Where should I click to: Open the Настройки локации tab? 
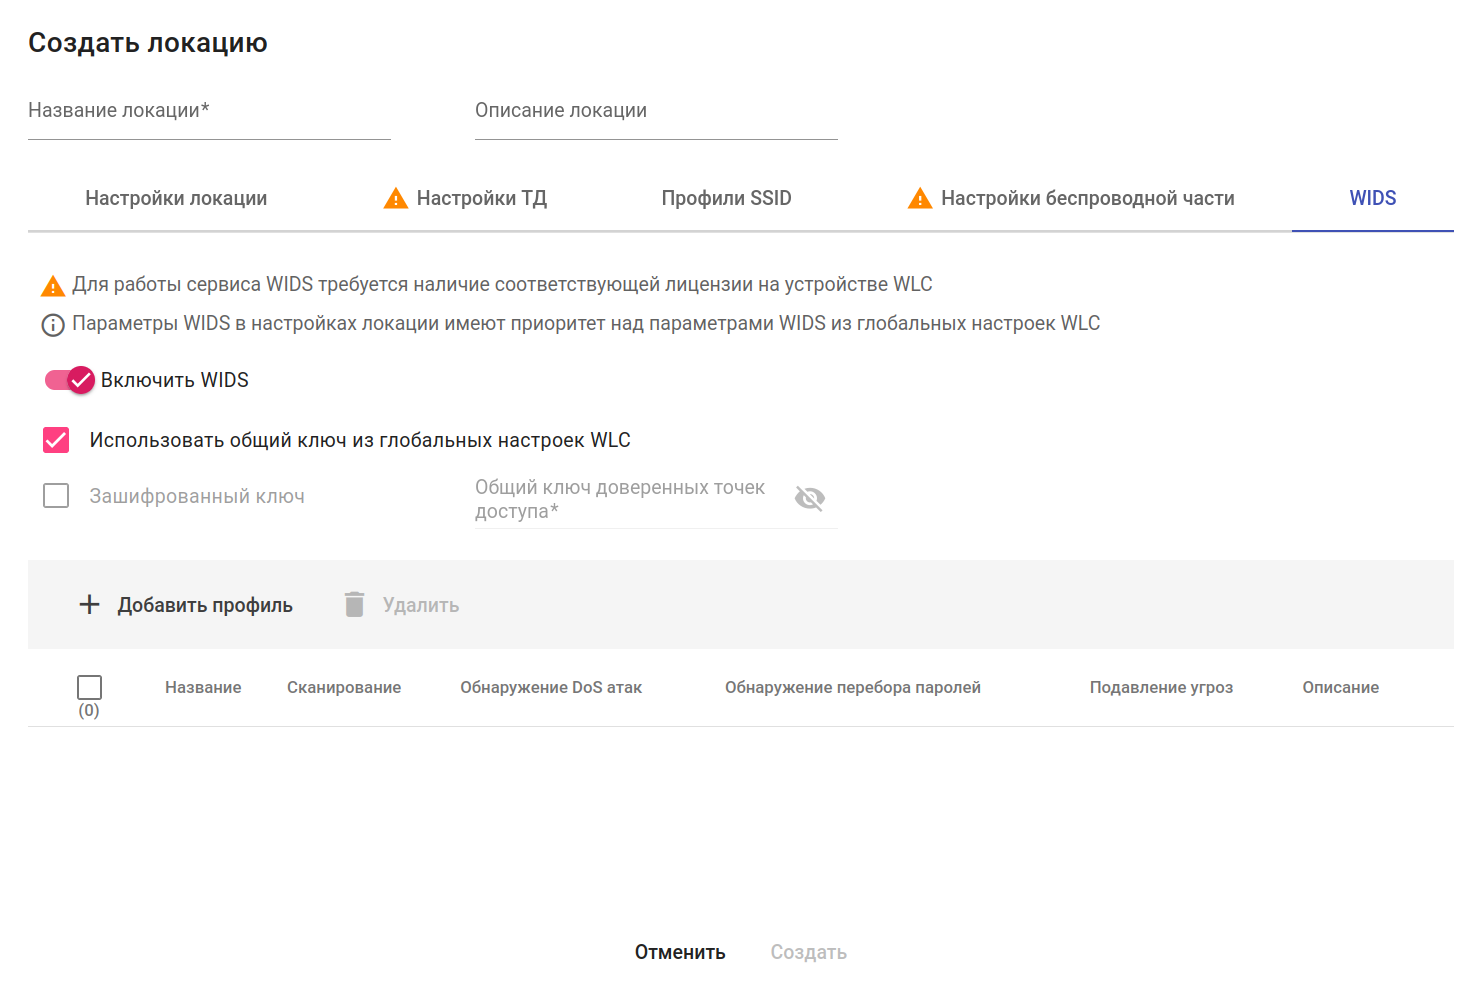pos(176,199)
